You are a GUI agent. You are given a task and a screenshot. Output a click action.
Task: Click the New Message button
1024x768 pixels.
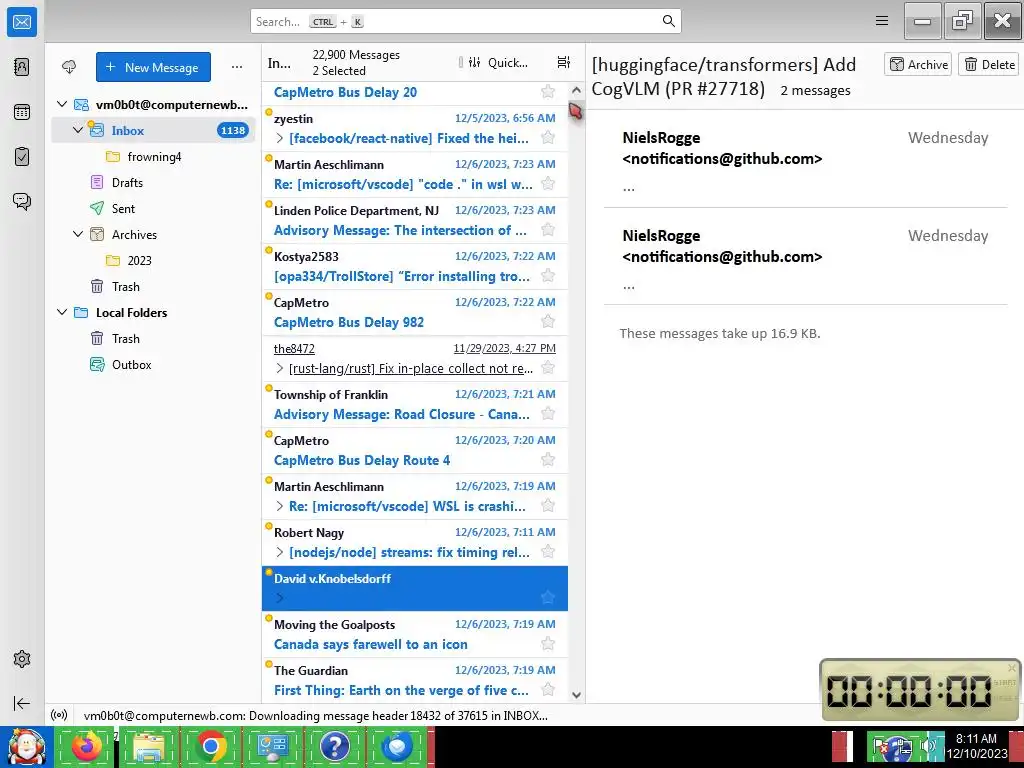coord(153,67)
